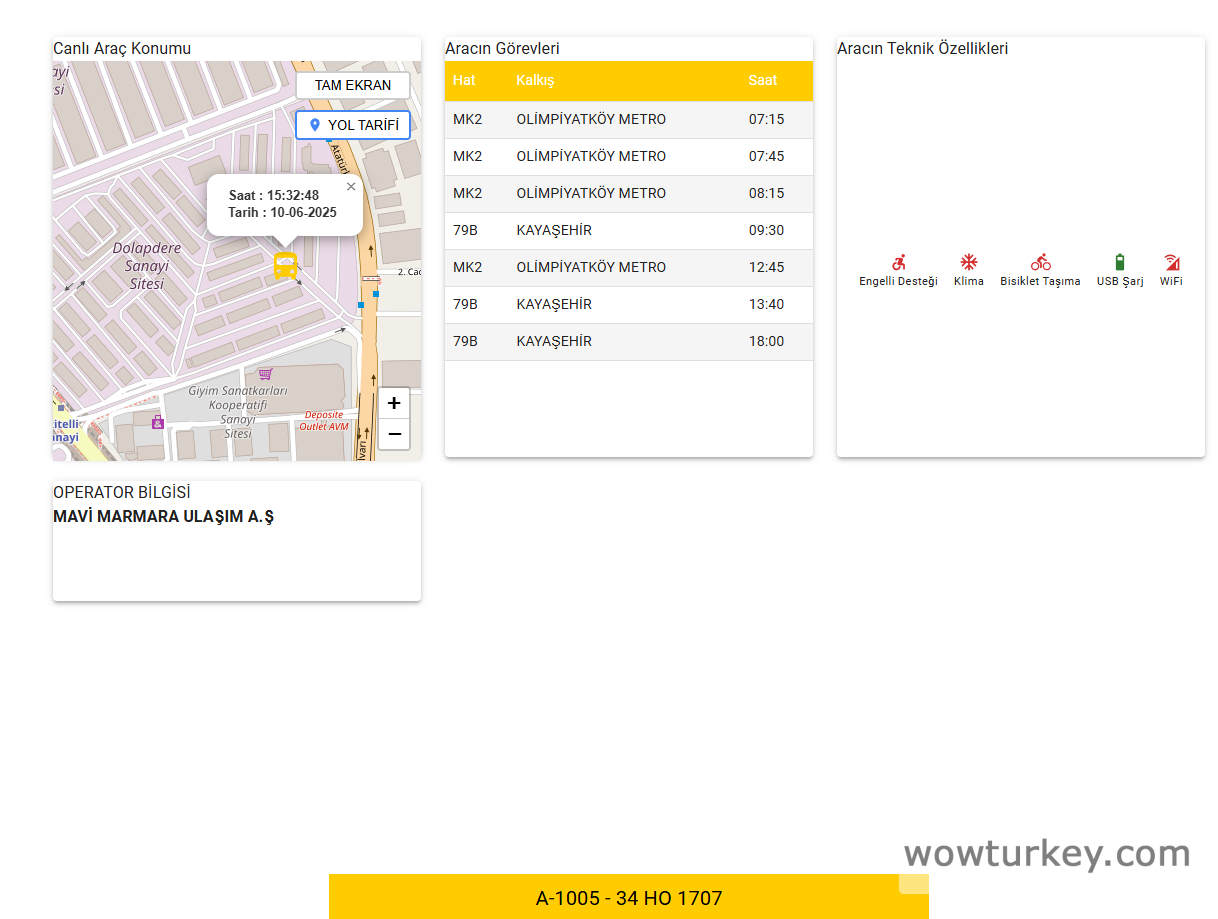
Task: Select the 79B KAYAŞEHİR 18:00 row
Action: coord(628,342)
